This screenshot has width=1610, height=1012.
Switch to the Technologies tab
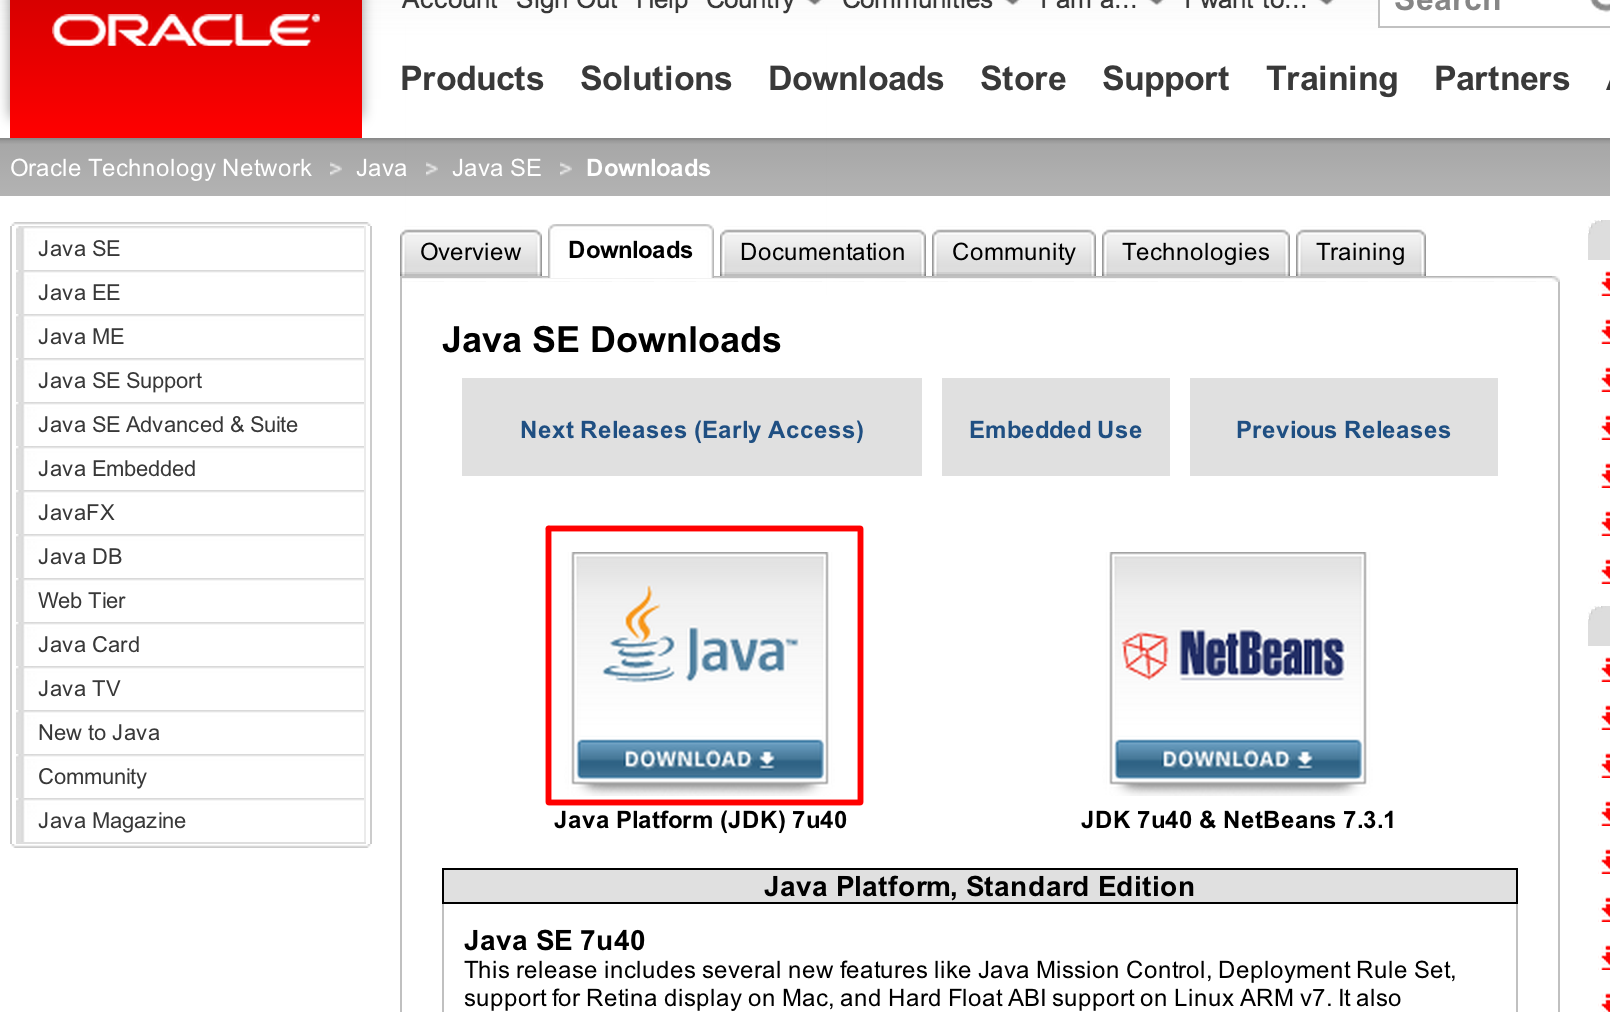tap(1196, 253)
